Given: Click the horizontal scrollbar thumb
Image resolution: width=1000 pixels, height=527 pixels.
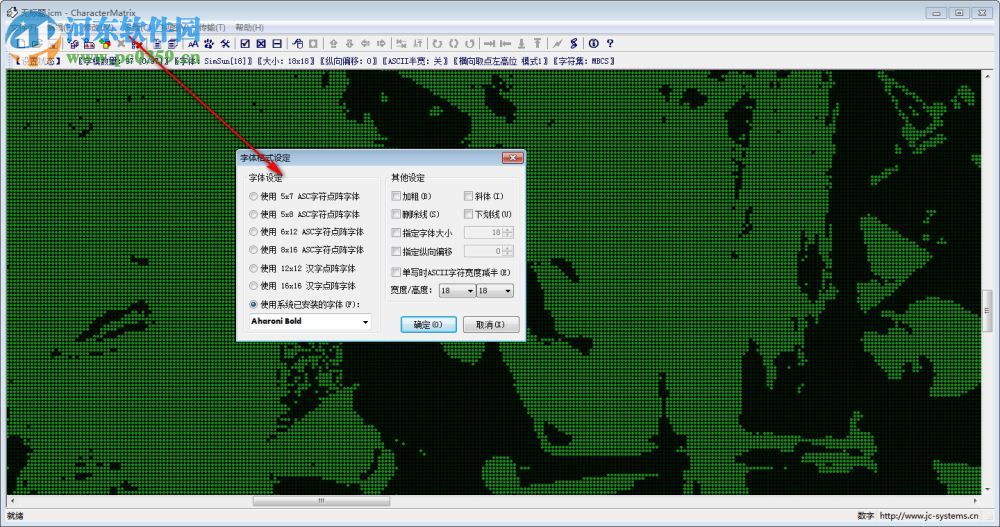Looking at the screenshot, I should click(321, 501).
